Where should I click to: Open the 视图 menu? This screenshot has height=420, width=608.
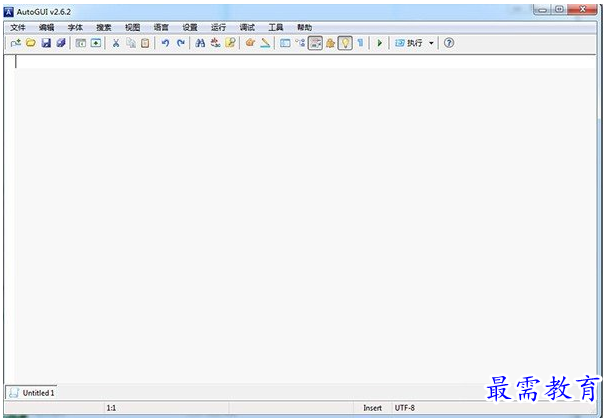click(x=132, y=27)
